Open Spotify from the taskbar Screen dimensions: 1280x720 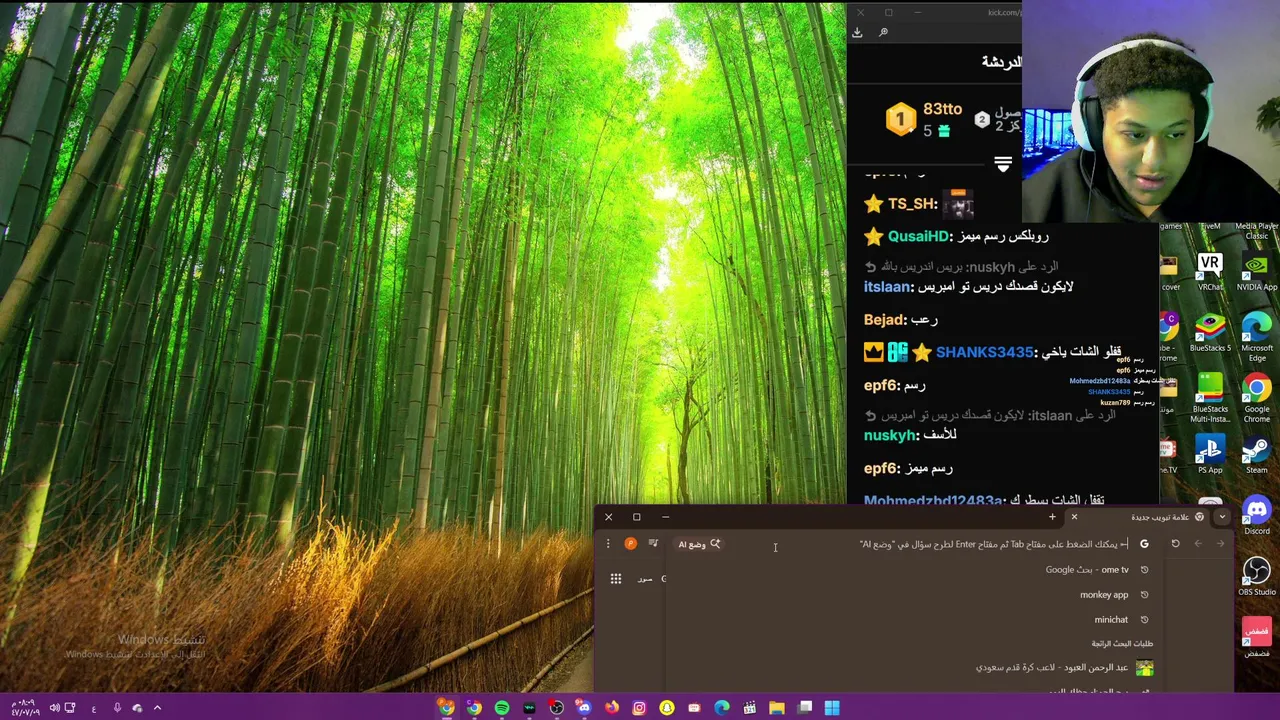pyautogui.click(x=502, y=708)
